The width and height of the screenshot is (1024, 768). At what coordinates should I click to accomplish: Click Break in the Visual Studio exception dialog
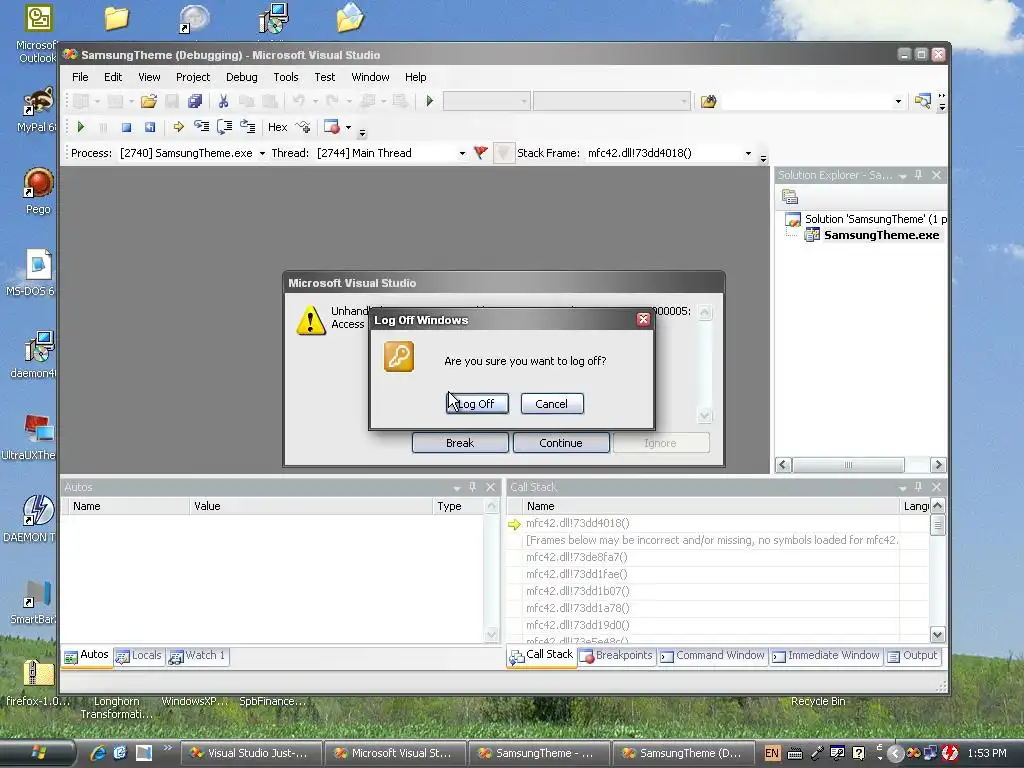[x=460, y=443]
